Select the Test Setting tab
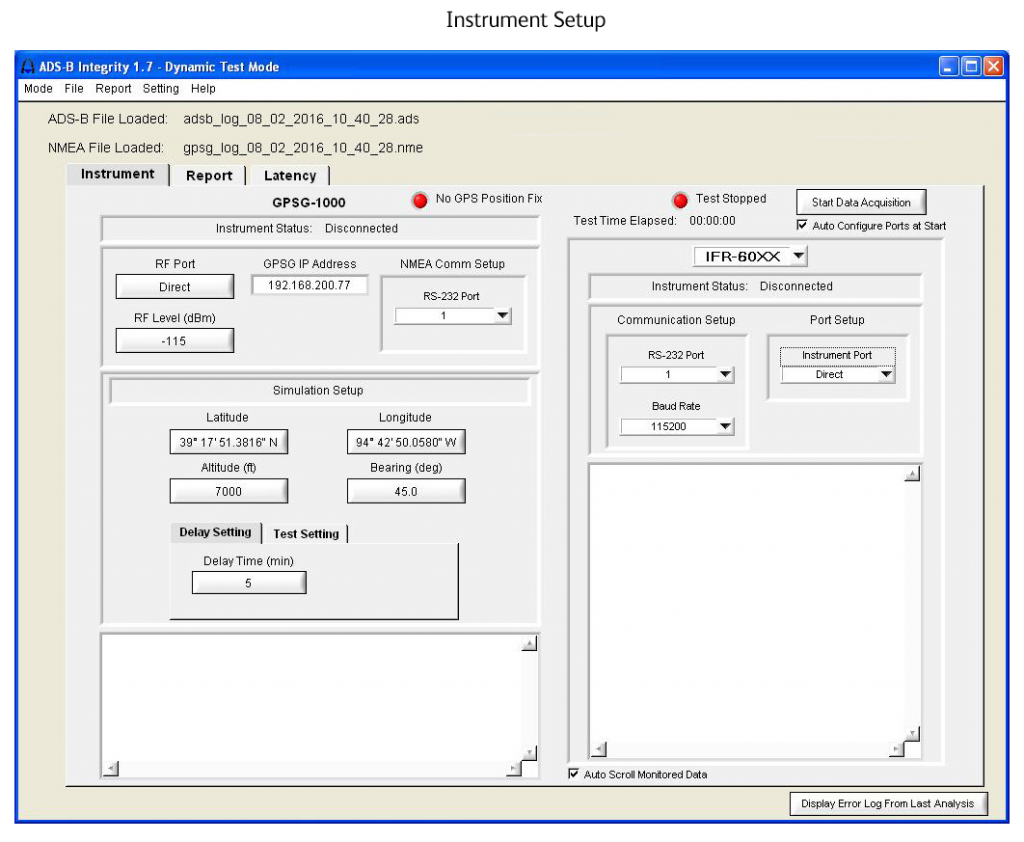Image resolution: width=1024 pixels, height=842 pixels. 306,534
